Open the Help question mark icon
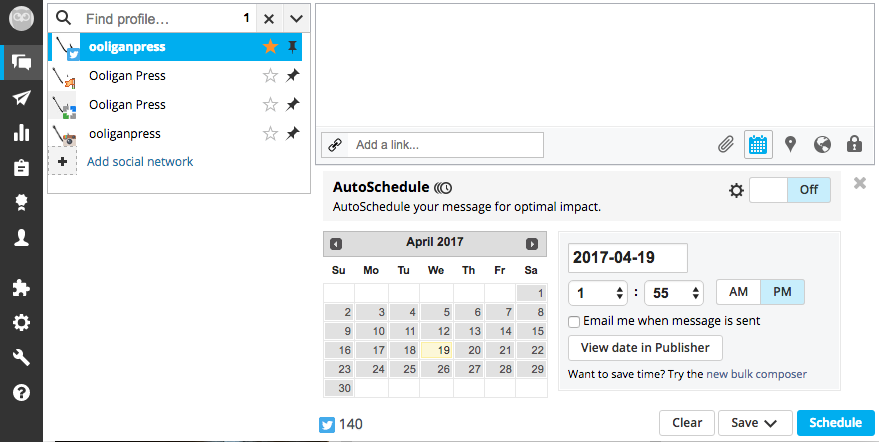The height and width of the screenshot is (442, 879). point(21,392)
